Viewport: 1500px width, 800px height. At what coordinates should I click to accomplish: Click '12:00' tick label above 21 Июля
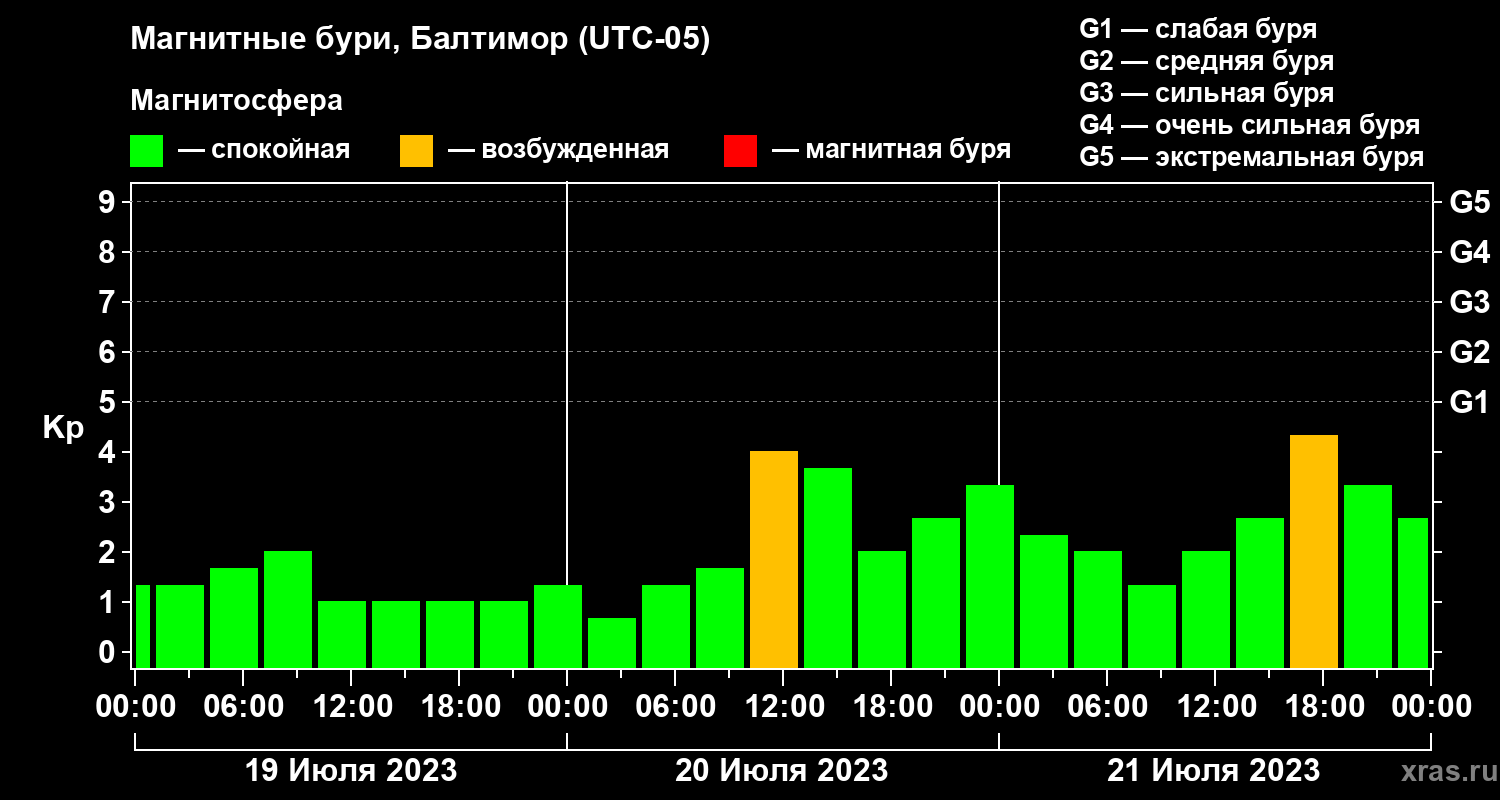coord(1215,707)
